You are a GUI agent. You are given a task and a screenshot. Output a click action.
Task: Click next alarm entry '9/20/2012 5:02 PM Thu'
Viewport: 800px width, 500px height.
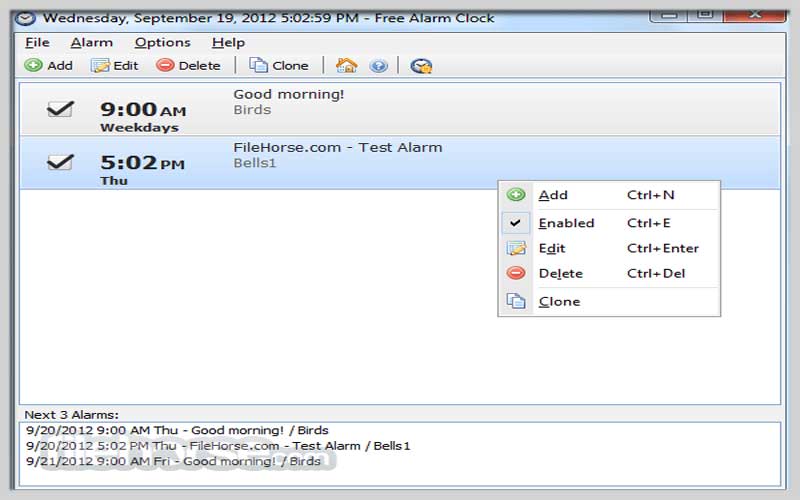coord(218,445)
